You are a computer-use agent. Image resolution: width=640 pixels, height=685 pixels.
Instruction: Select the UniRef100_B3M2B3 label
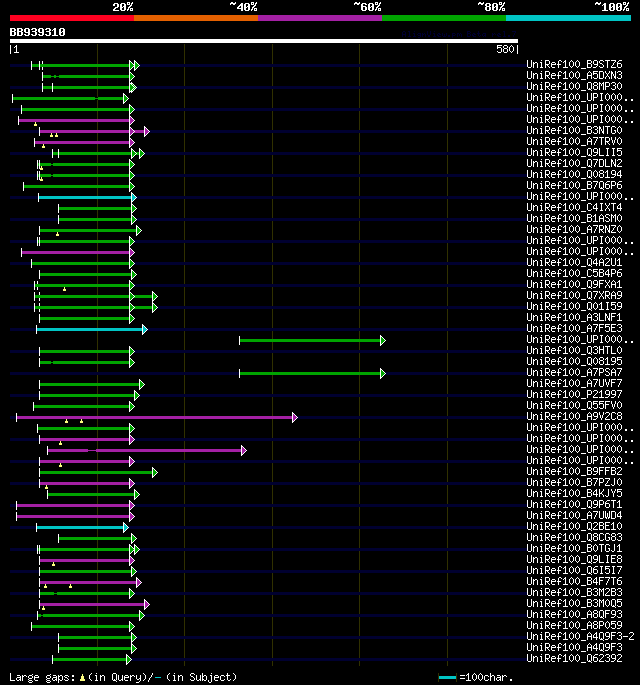pos(574,592)
